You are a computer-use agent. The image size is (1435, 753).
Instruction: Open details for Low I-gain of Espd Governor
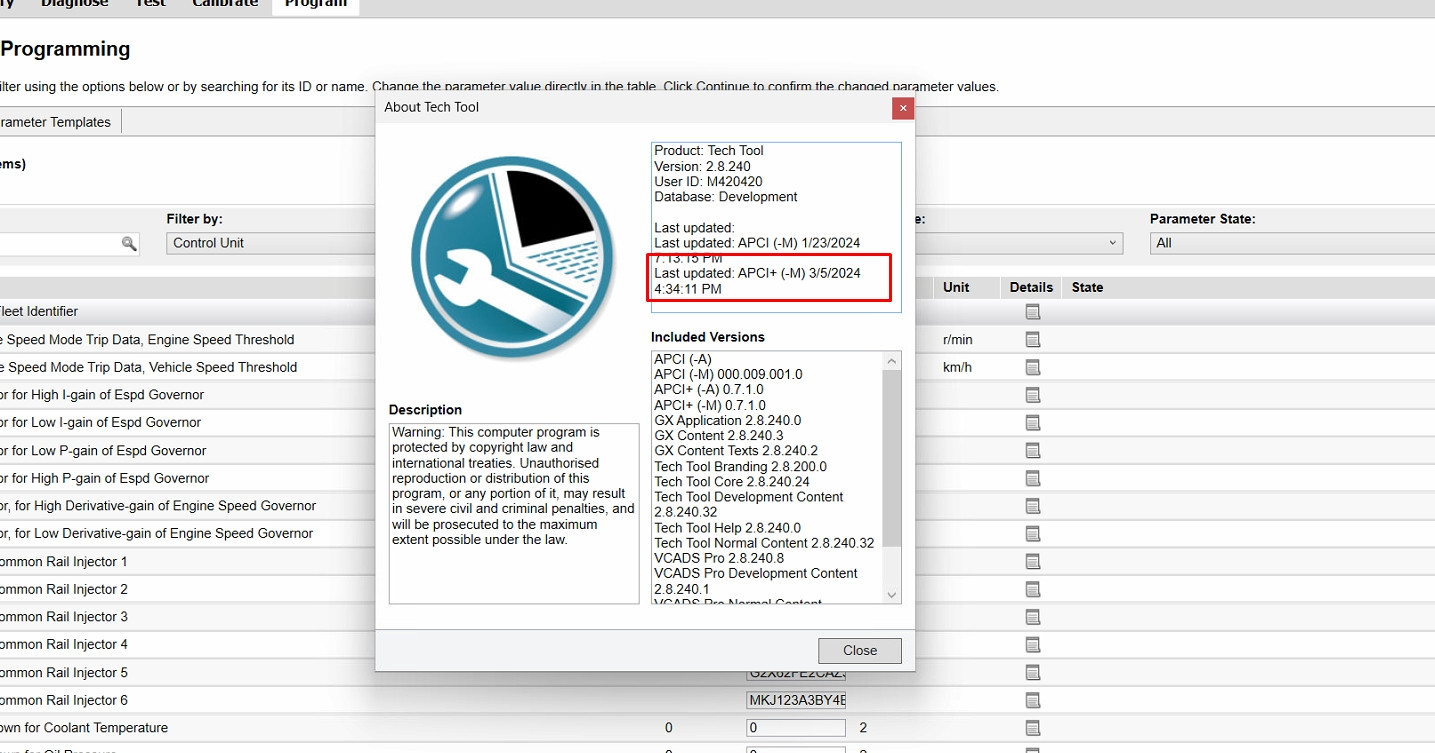[1033, 423]
